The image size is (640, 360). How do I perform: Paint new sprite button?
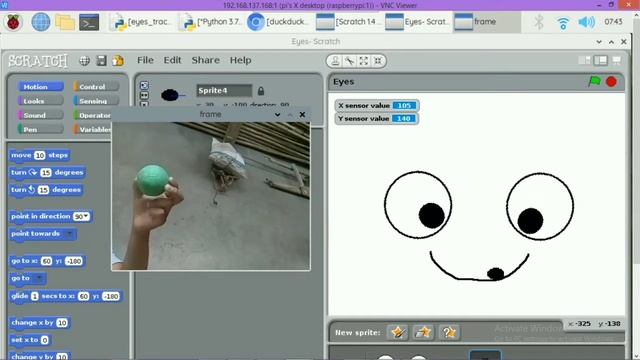[x=398, y=332]
